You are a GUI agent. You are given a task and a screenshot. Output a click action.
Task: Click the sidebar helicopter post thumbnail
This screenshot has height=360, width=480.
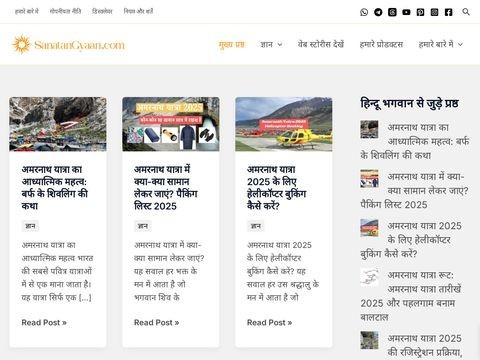click(x=369, y=228)
